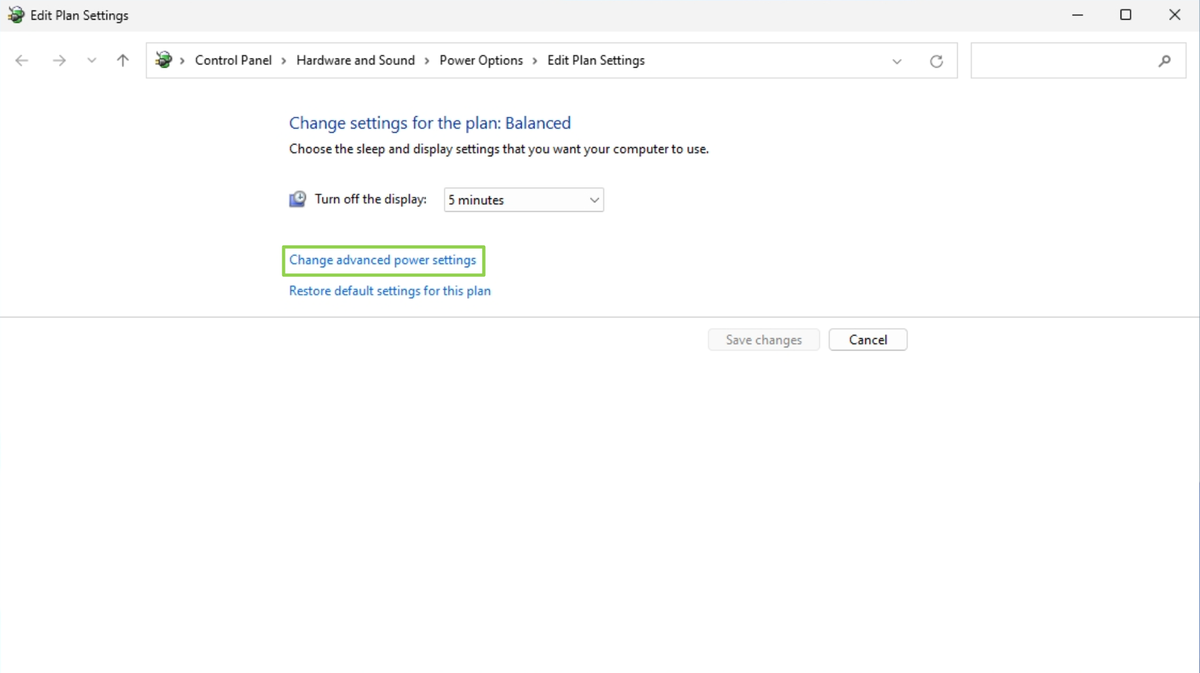Open the address bar recent locations dropdown

pyautogui.click(x=897, y=61)
